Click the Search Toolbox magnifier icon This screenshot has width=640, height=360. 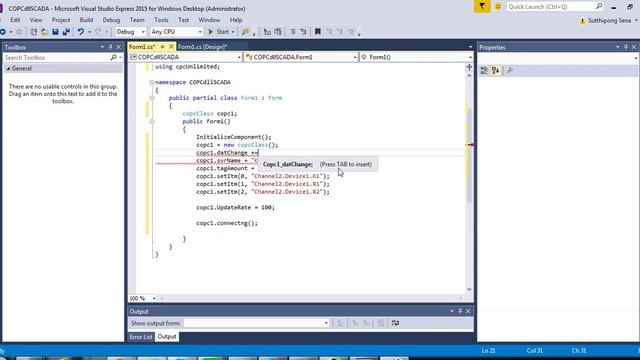113,58
